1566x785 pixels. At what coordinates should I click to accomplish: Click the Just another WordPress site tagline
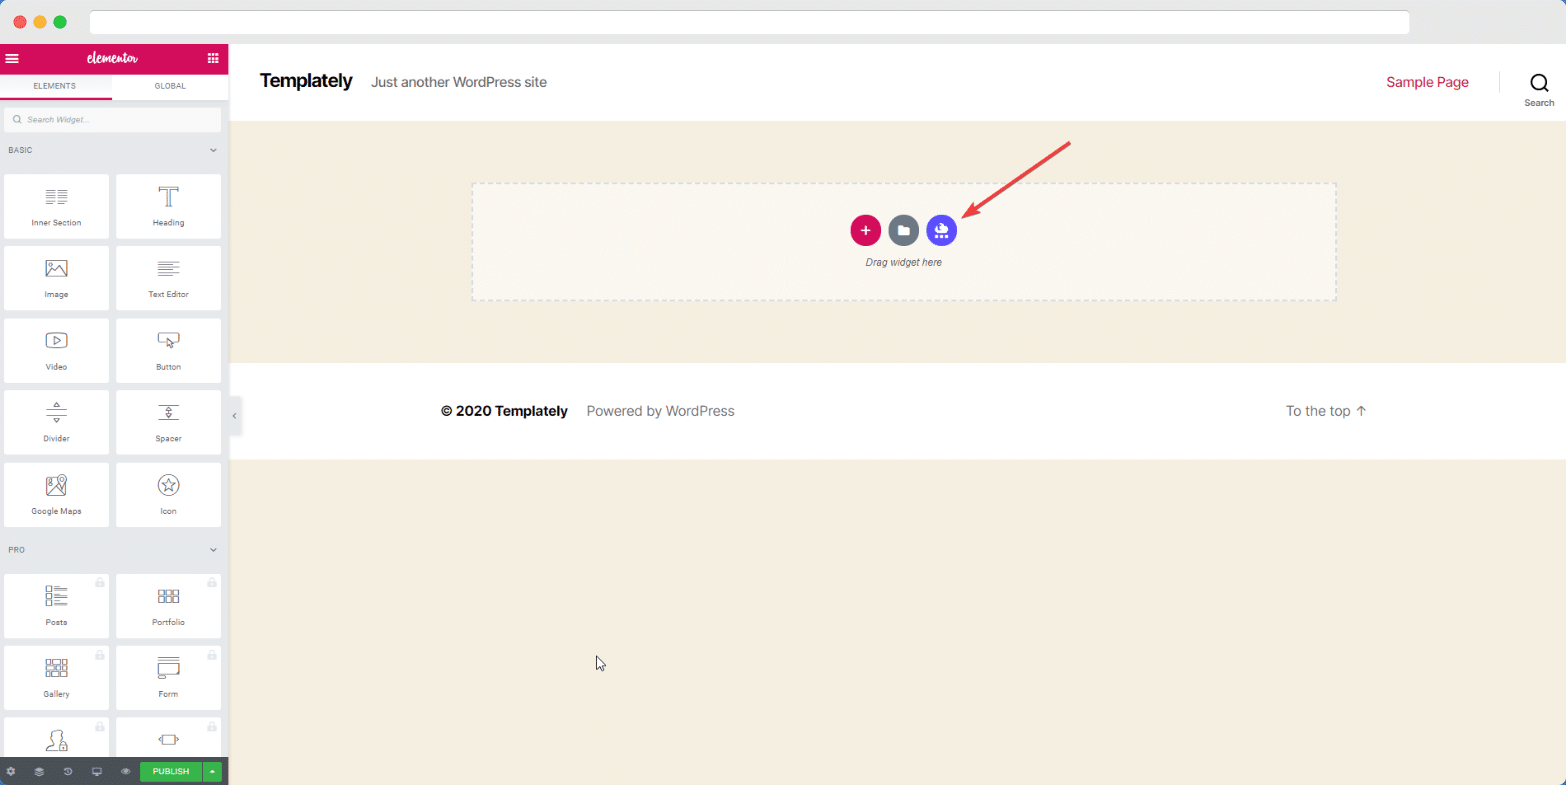[x=459, y=82]
